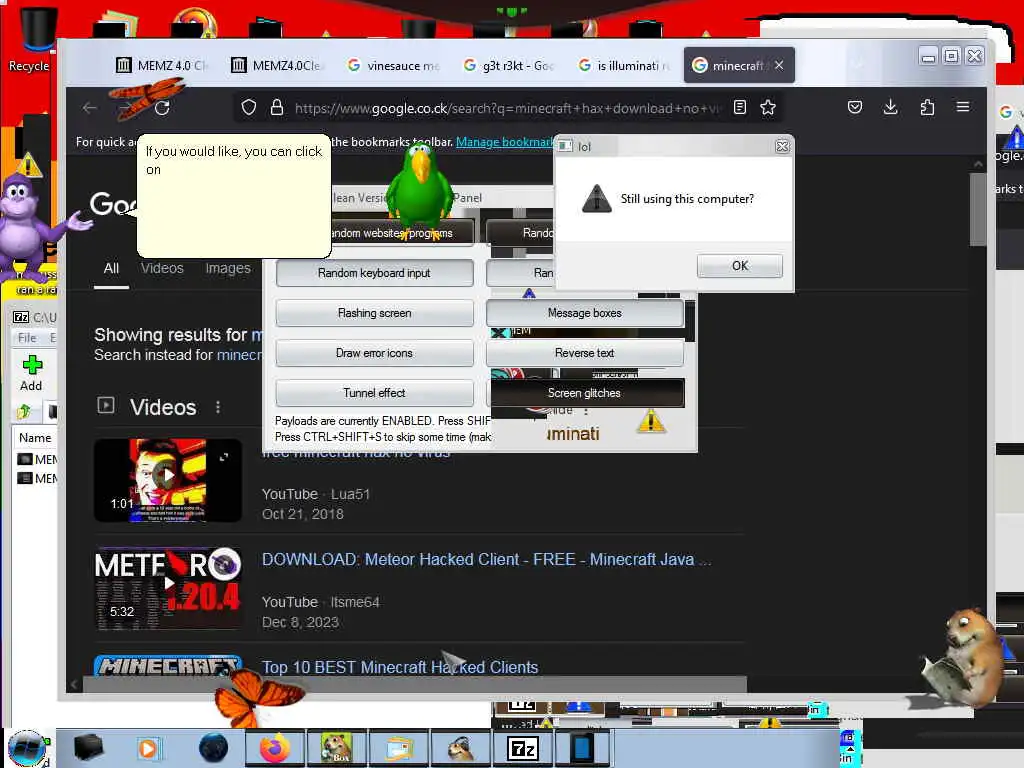The image size is (1024, 768).
Task: Click the vertical scrollbar thumb in Firefox
Action: click(x=978, y=209)
